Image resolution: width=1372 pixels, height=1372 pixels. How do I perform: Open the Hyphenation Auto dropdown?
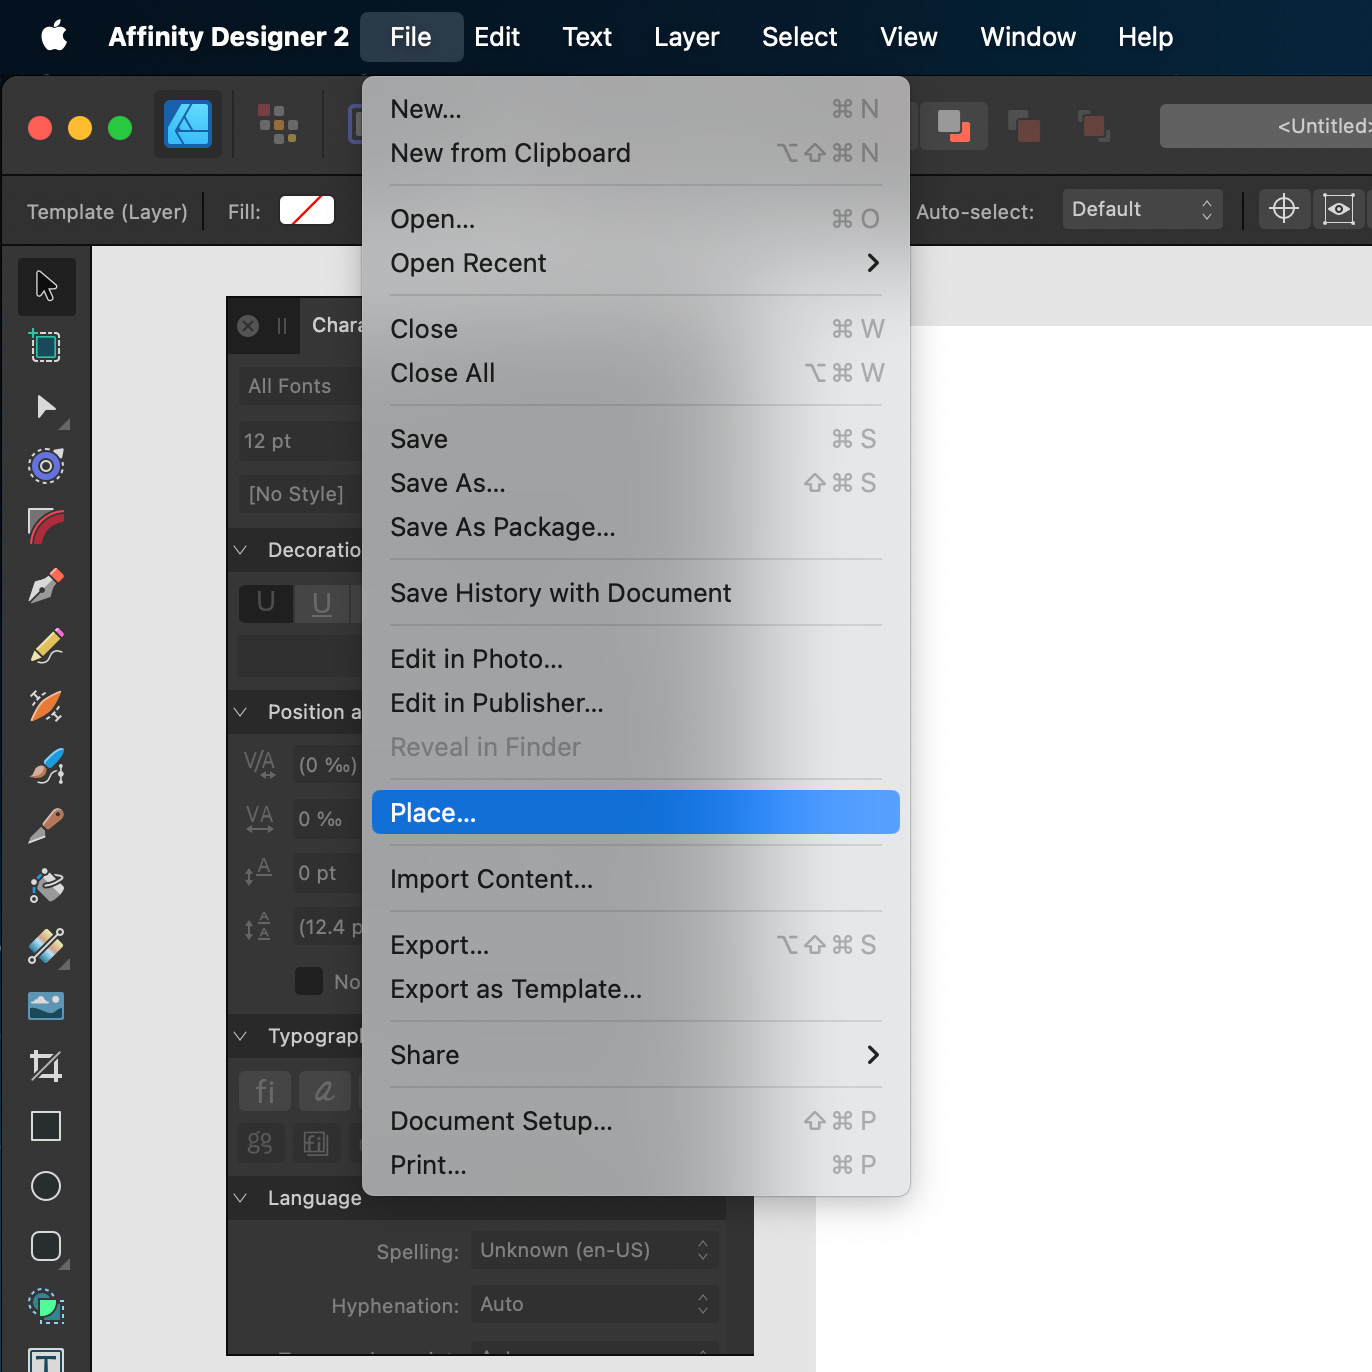(594, 1304)
